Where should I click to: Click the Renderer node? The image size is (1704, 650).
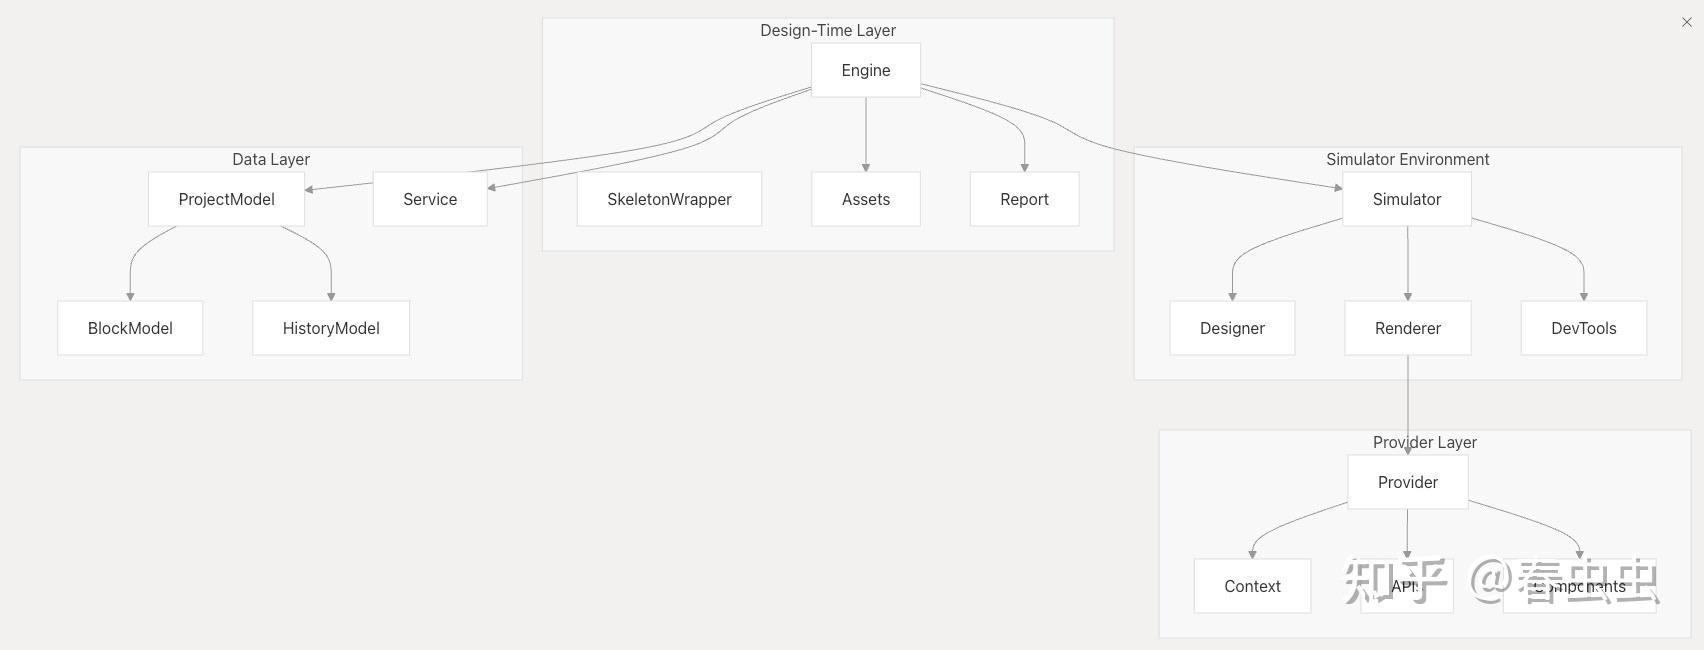(1407, 328)
